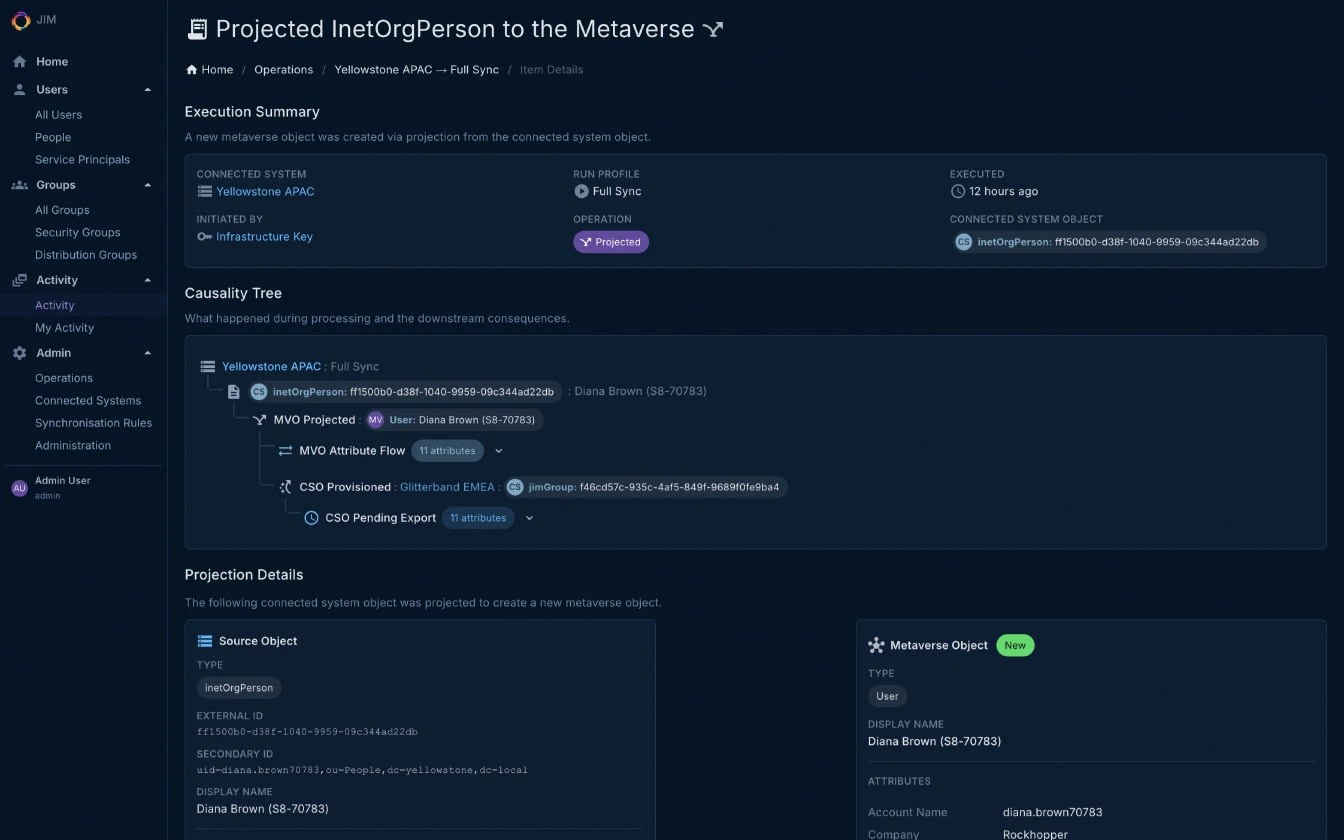Click the JIM logo icon

pos(20,20)
